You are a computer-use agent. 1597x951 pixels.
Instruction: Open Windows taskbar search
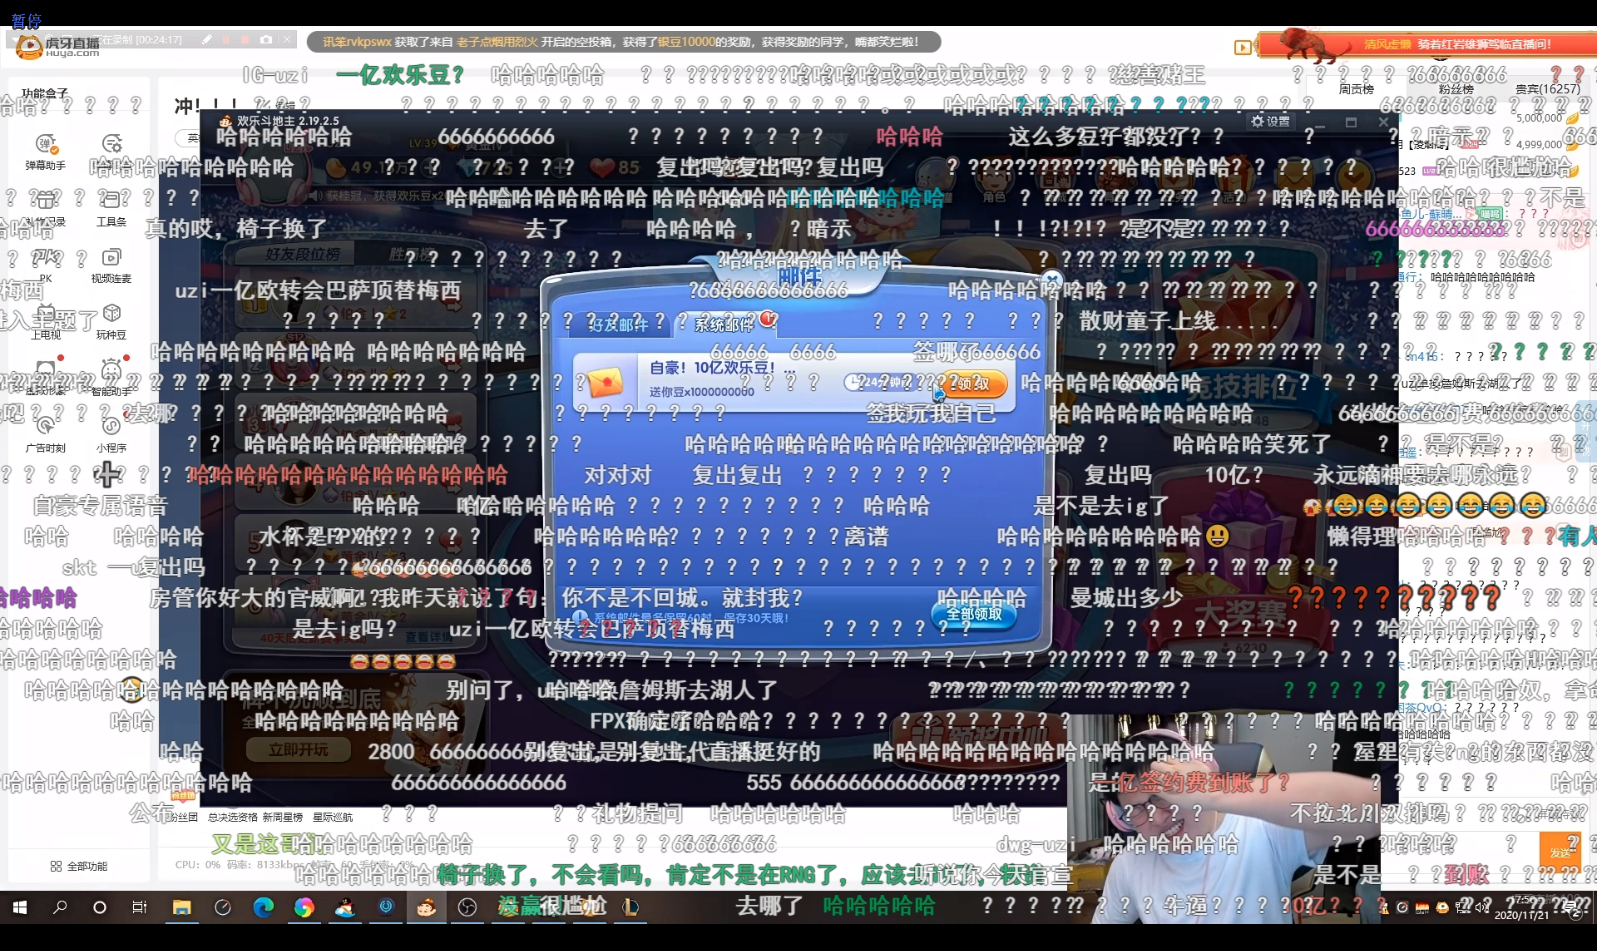(60, 907)
